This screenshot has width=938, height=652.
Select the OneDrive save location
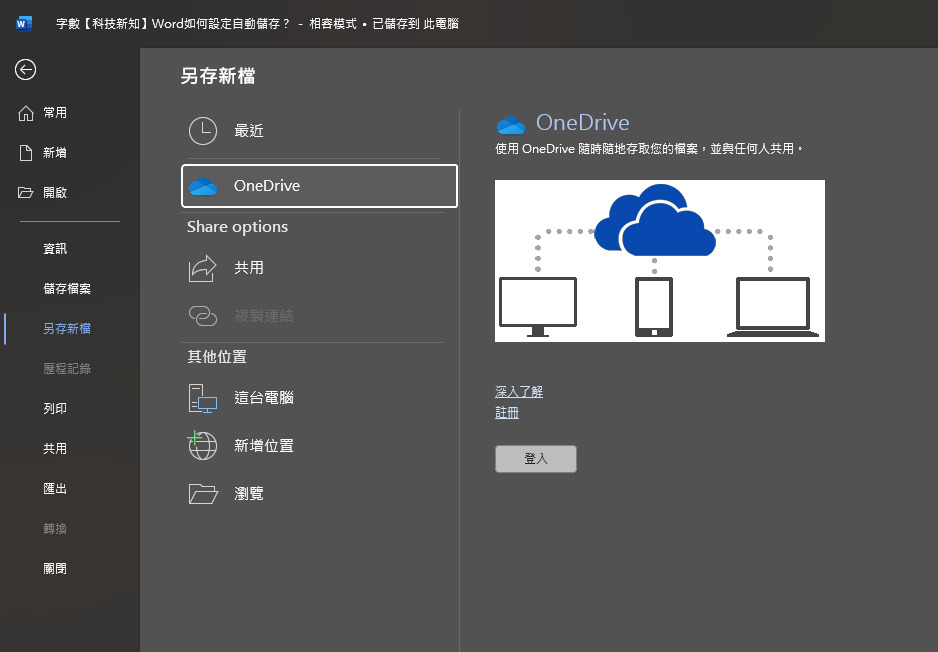(319, 186)
